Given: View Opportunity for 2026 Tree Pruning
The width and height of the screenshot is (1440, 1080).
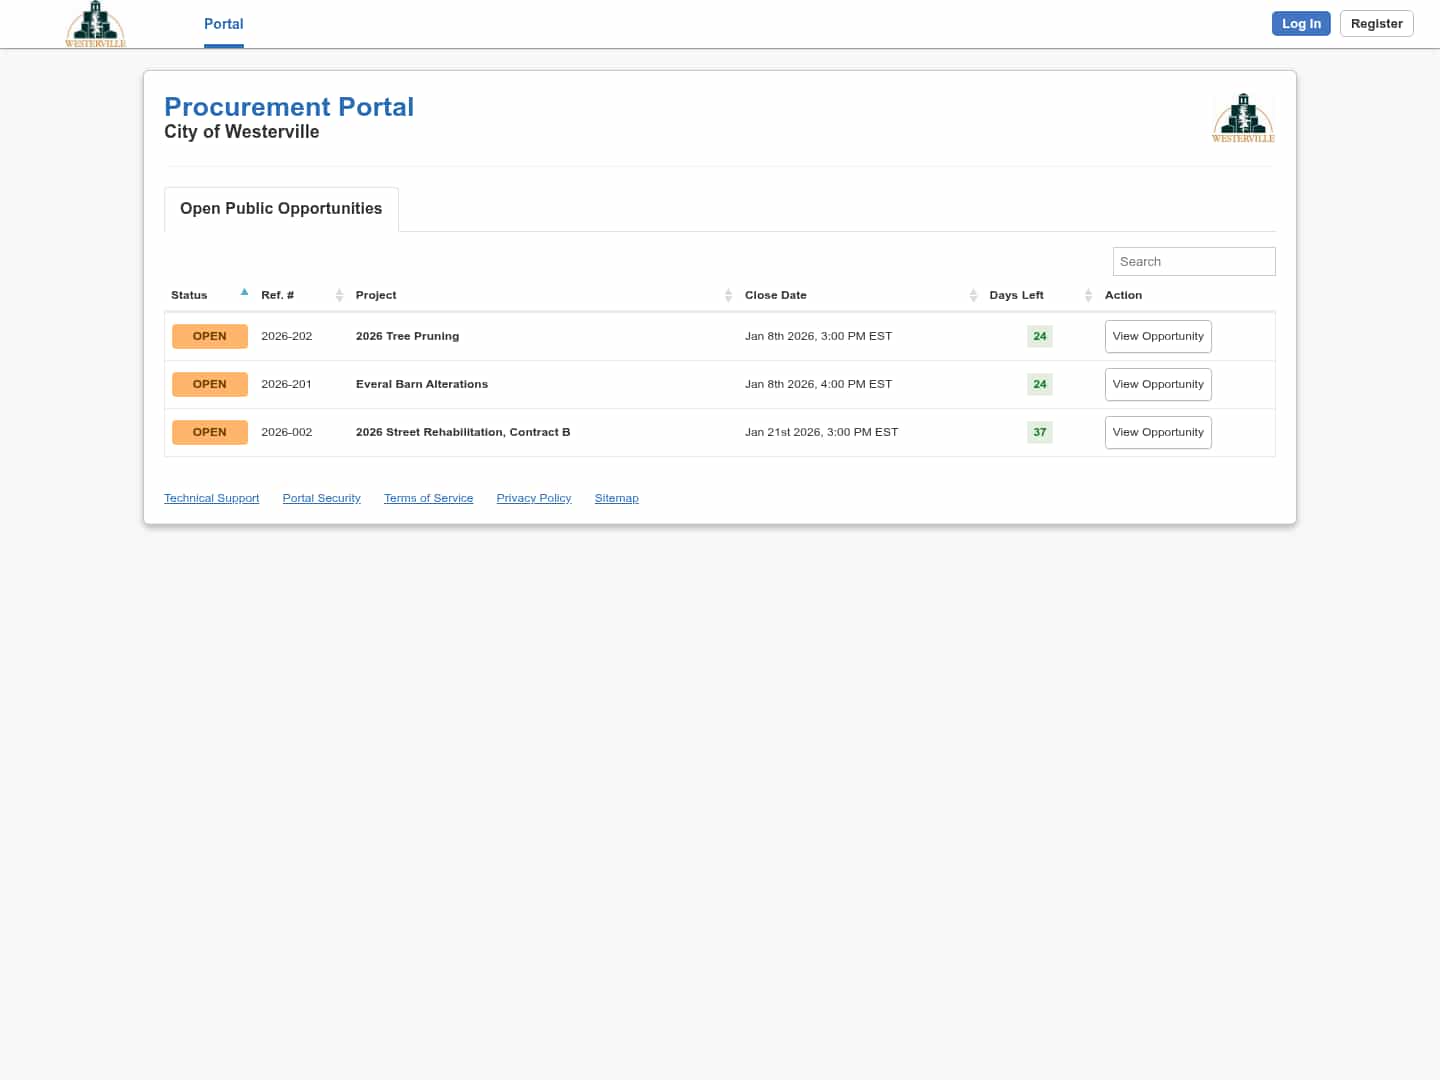Looking at the screenshot, I should 1157,337.
